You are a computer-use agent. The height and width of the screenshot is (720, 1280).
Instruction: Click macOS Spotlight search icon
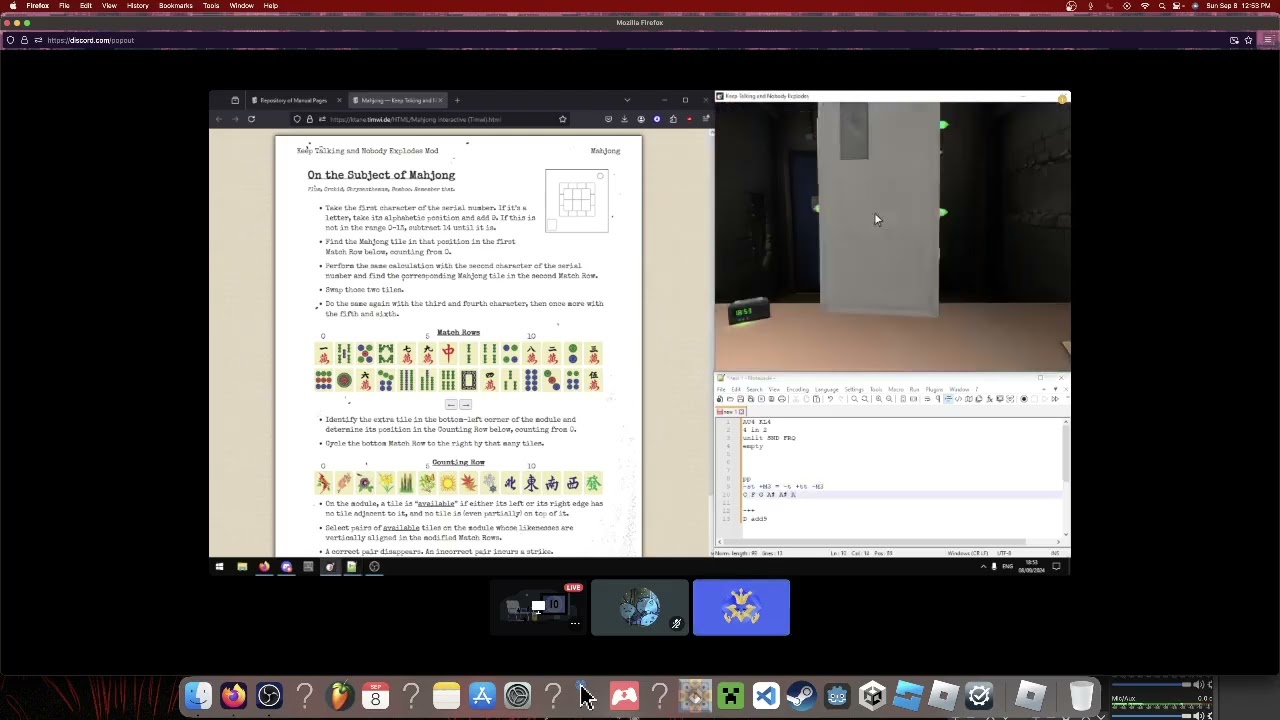[x=1162, y=6]
